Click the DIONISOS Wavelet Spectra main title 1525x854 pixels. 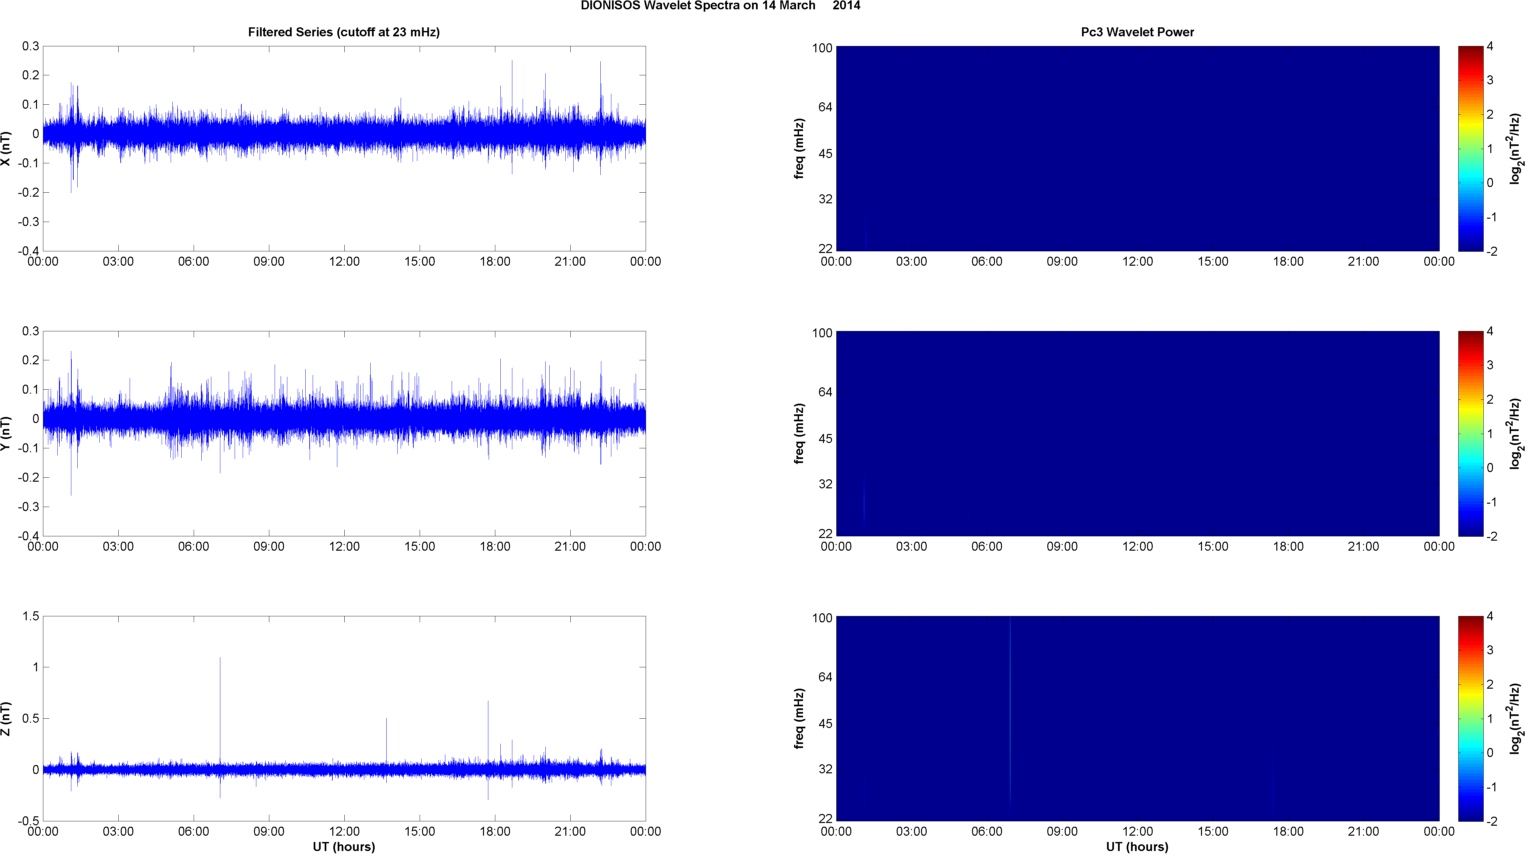pos(720,6)
